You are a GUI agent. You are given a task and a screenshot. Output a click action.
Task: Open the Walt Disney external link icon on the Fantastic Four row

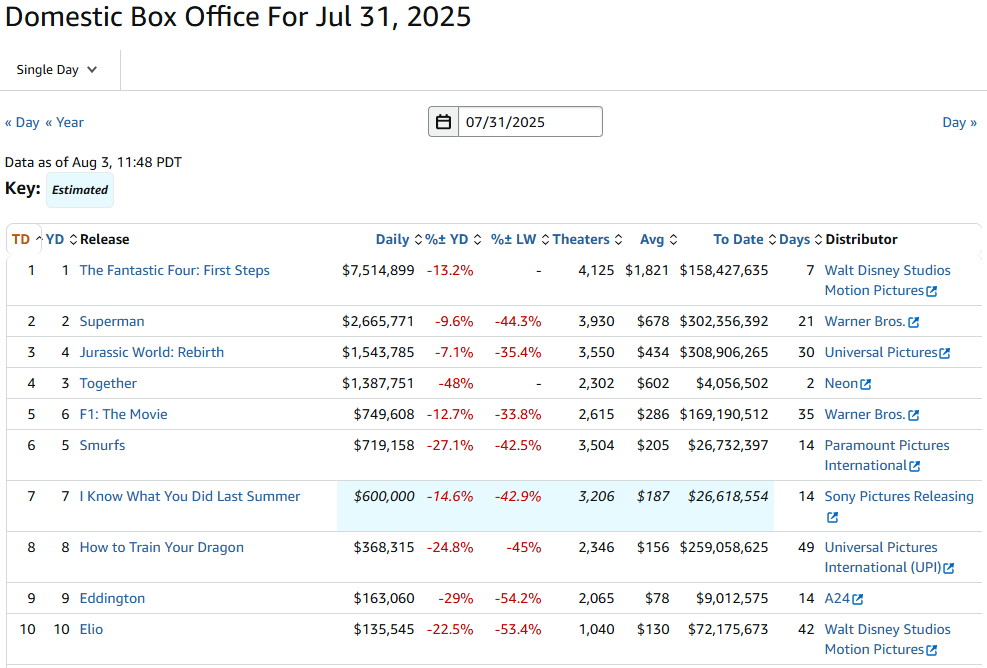[x=932, y=291]
